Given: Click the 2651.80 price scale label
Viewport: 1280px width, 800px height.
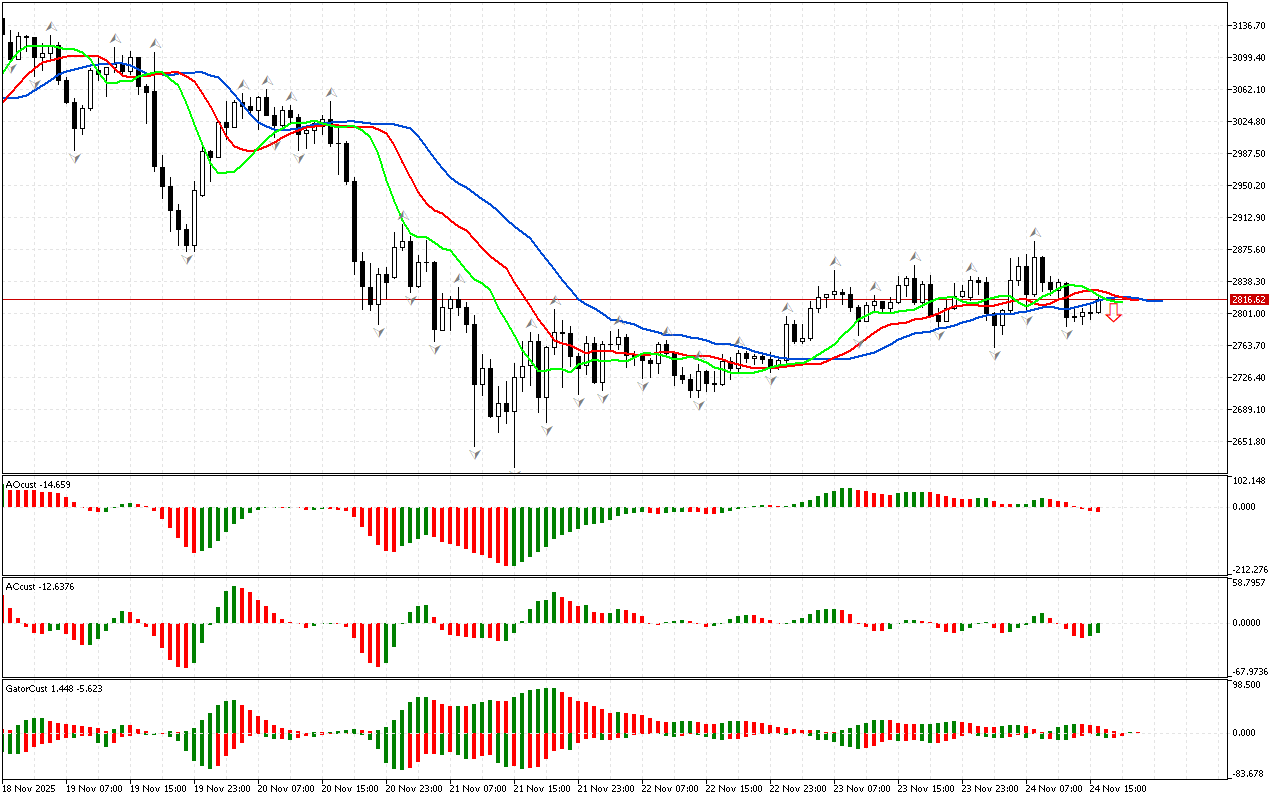Looking at the screenshot, I should pyautogui.click(x=1250, y=442).
